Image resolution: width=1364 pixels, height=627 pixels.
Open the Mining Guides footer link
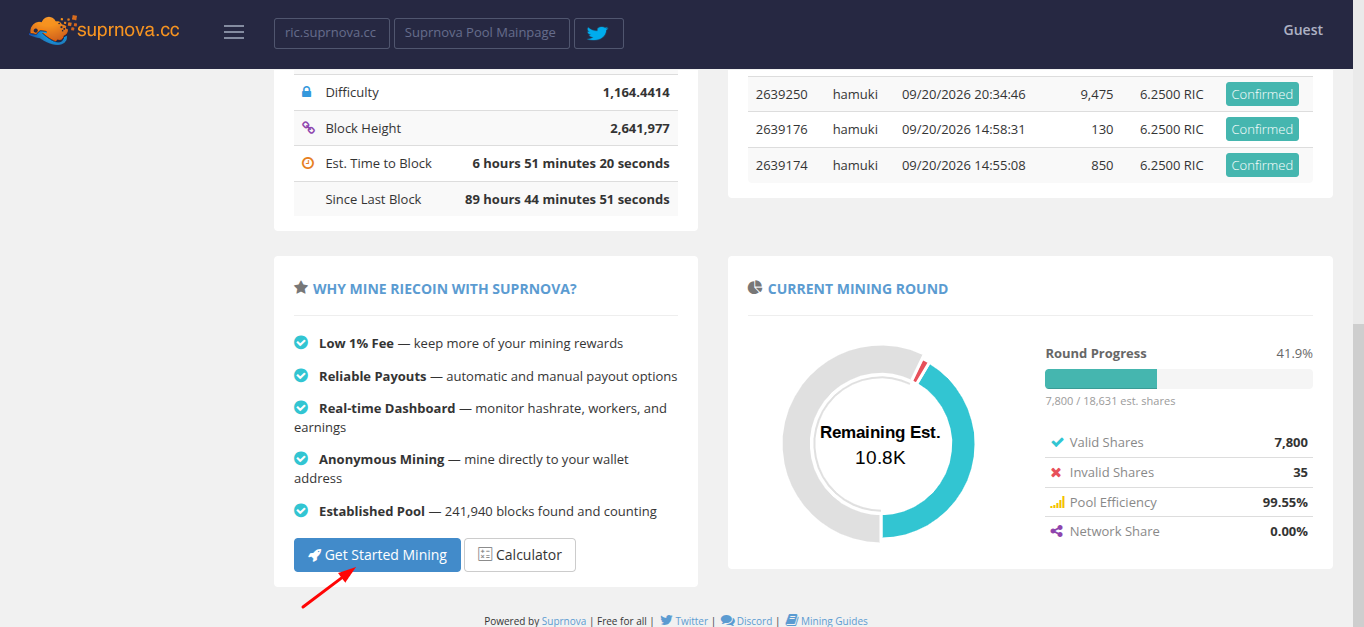click(x=826, y=621)
